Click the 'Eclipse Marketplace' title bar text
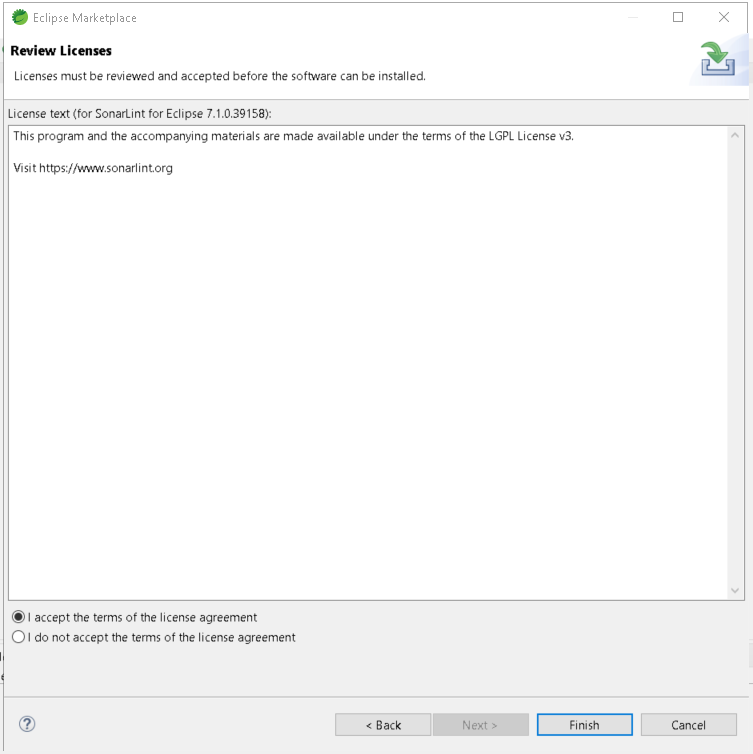 coord(85,18)
